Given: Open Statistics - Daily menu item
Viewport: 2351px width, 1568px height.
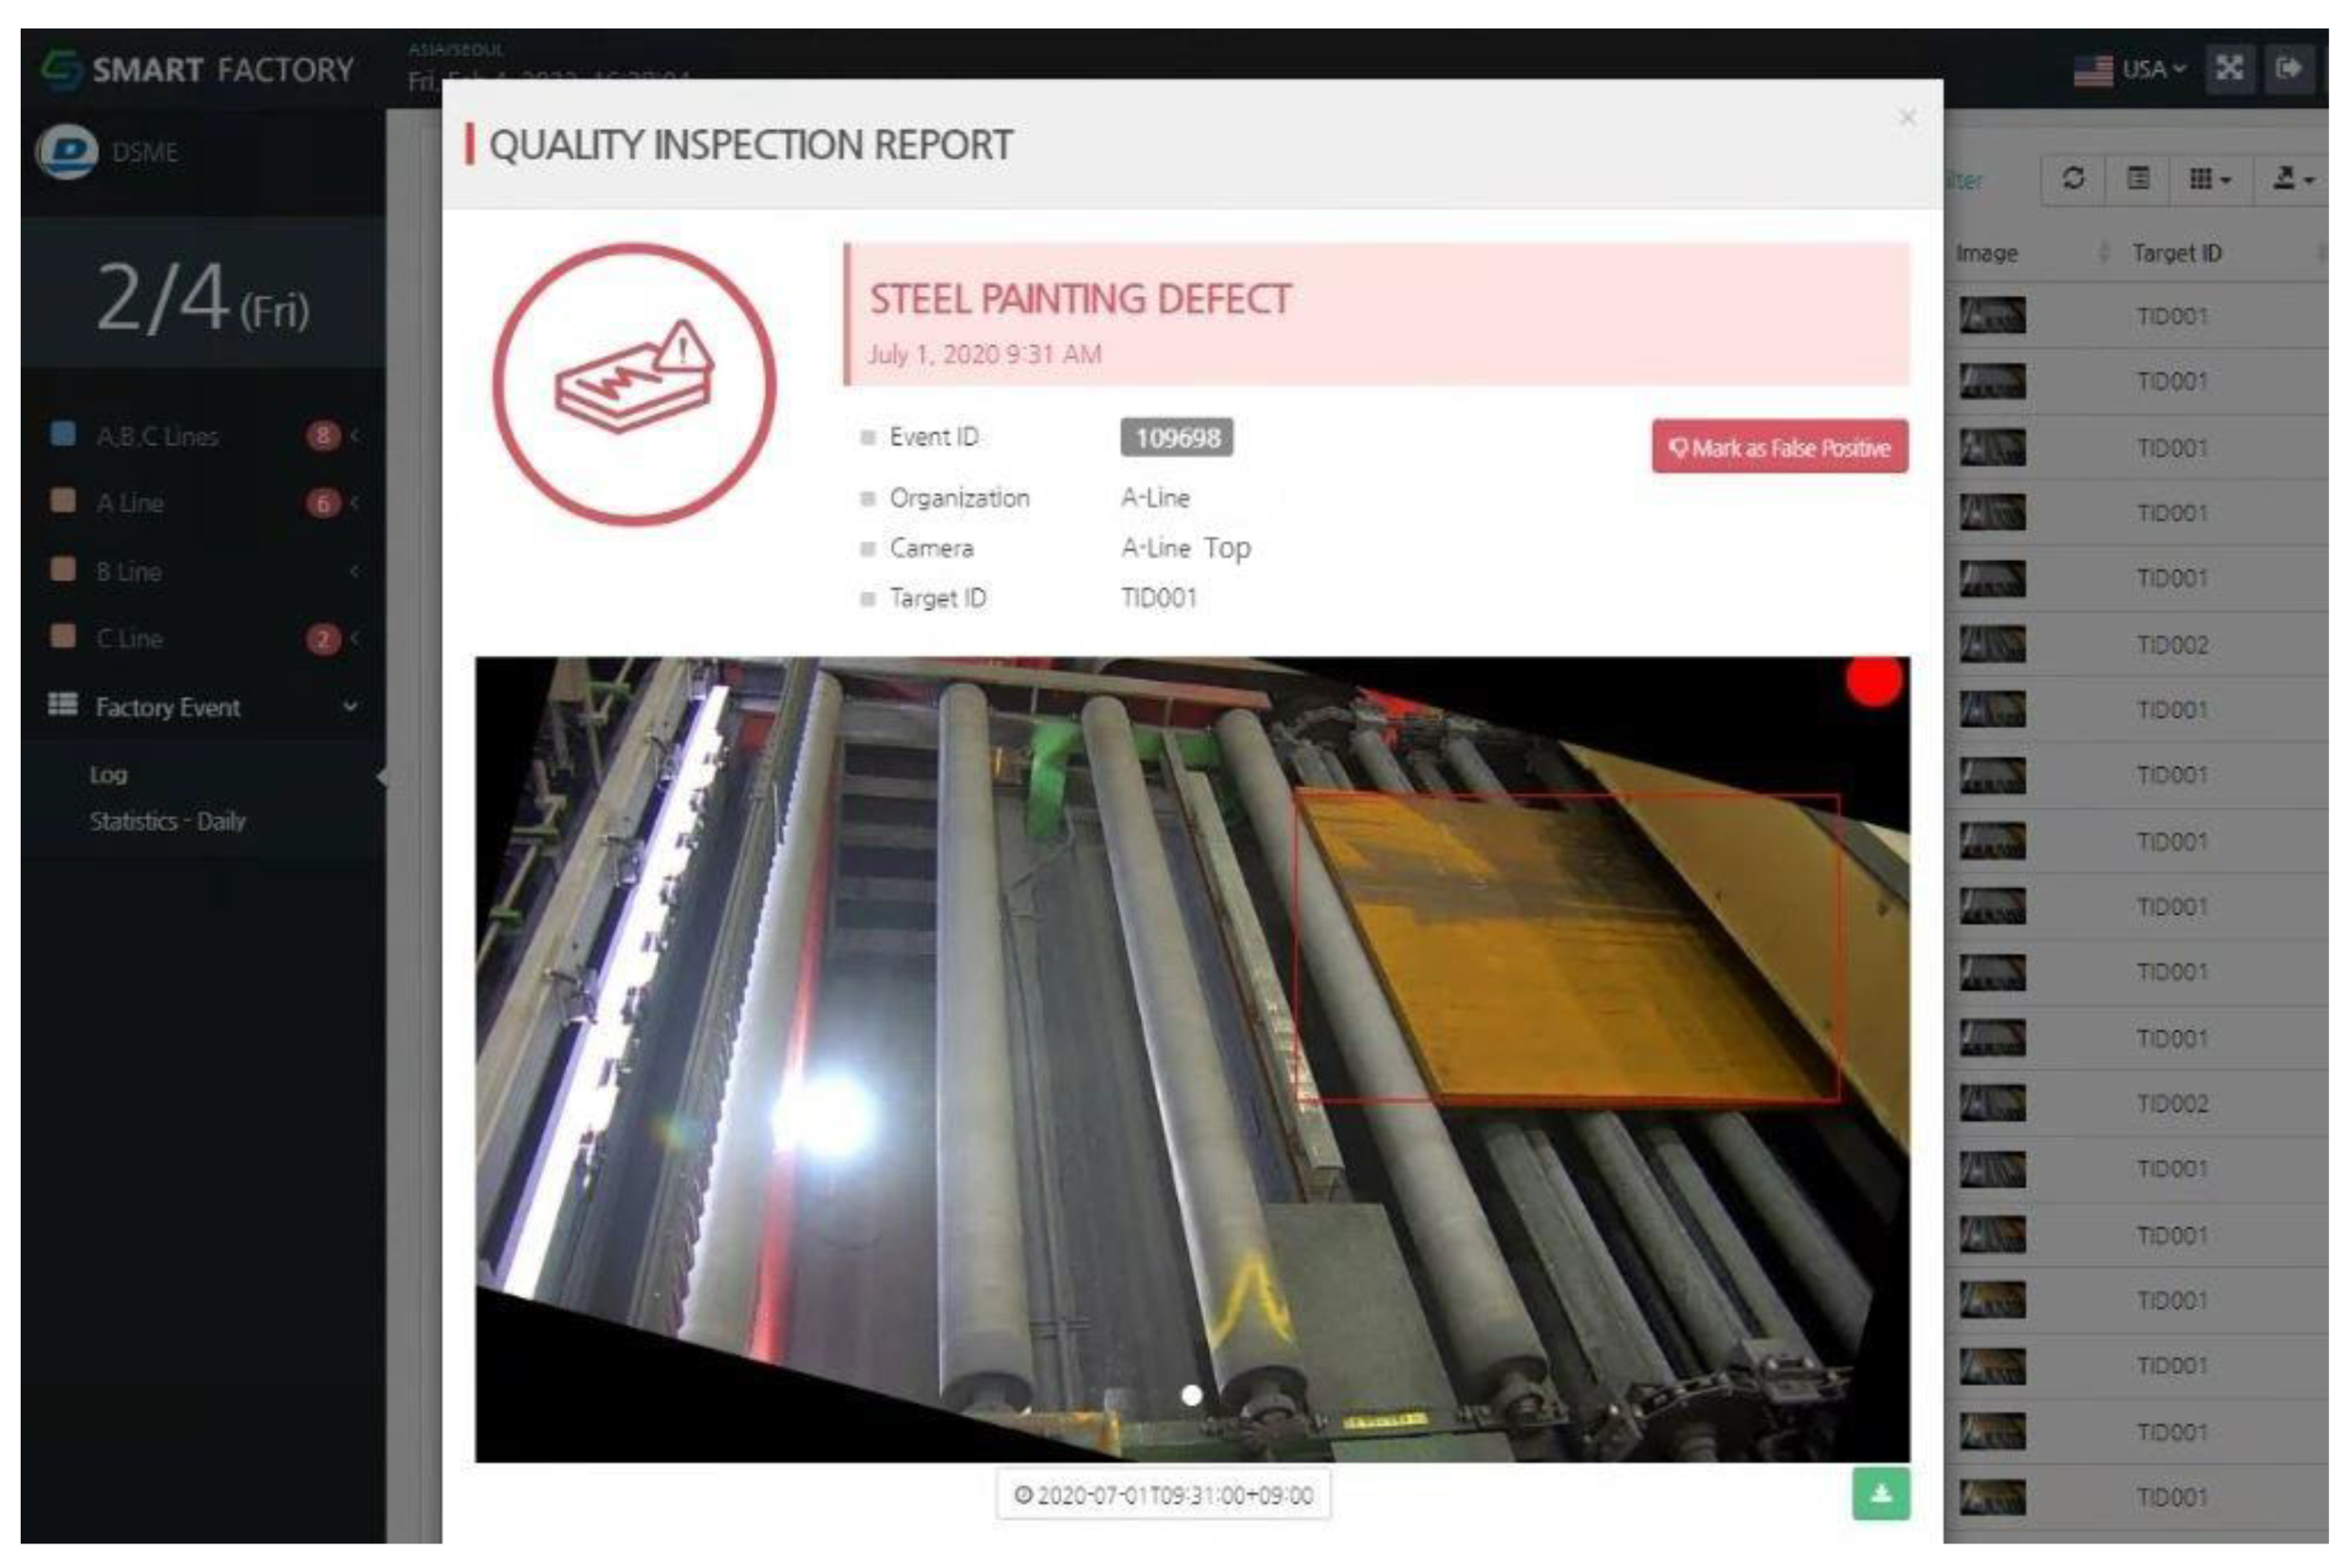Looking at the screenshot, I should (167, 822).
